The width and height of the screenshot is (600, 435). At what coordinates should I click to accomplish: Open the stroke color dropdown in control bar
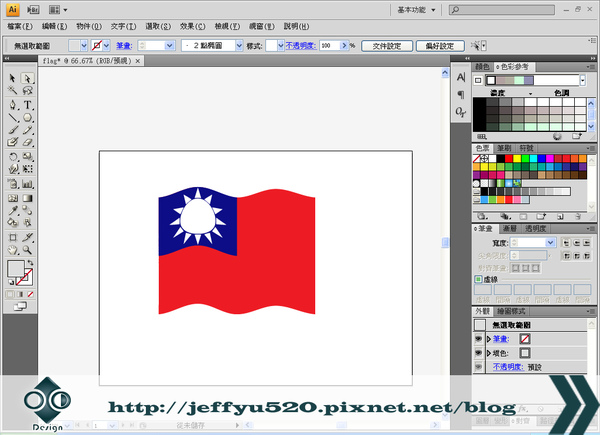106,46
